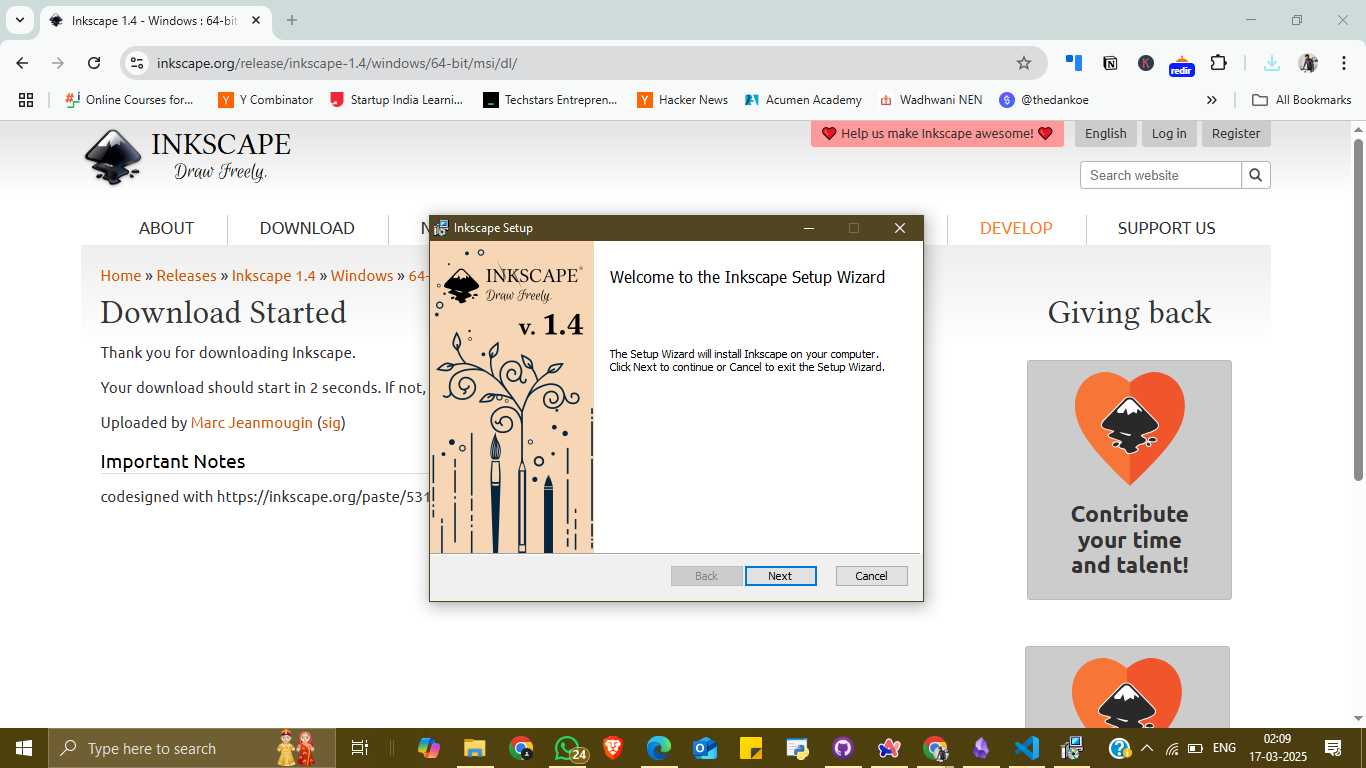Open File Explorer from taskbar
Viewport: 1366px width, 768px height.
coord(474,748)
